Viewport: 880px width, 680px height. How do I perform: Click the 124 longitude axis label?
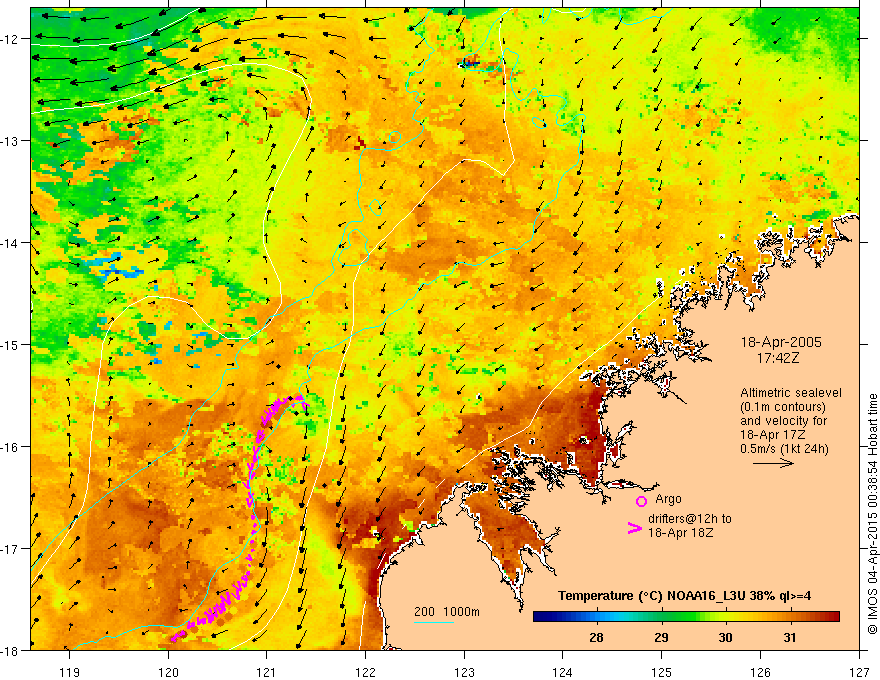(x=563, y=673)
